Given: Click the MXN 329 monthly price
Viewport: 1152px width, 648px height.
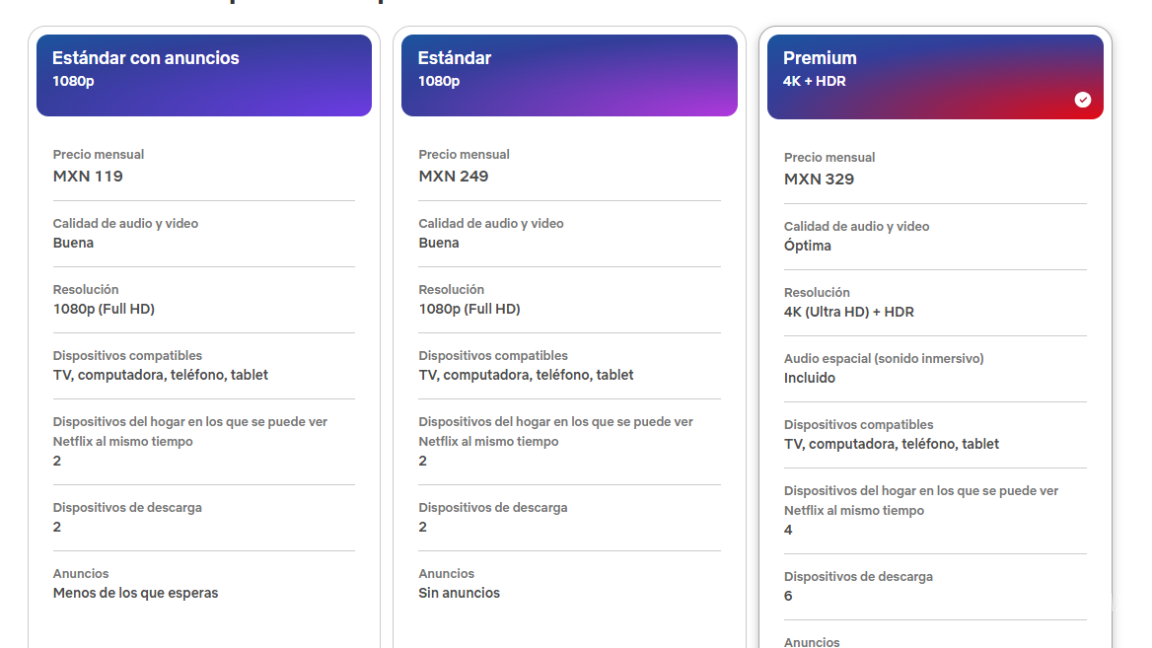Looking at the screenshot, I should coord(819,179).
